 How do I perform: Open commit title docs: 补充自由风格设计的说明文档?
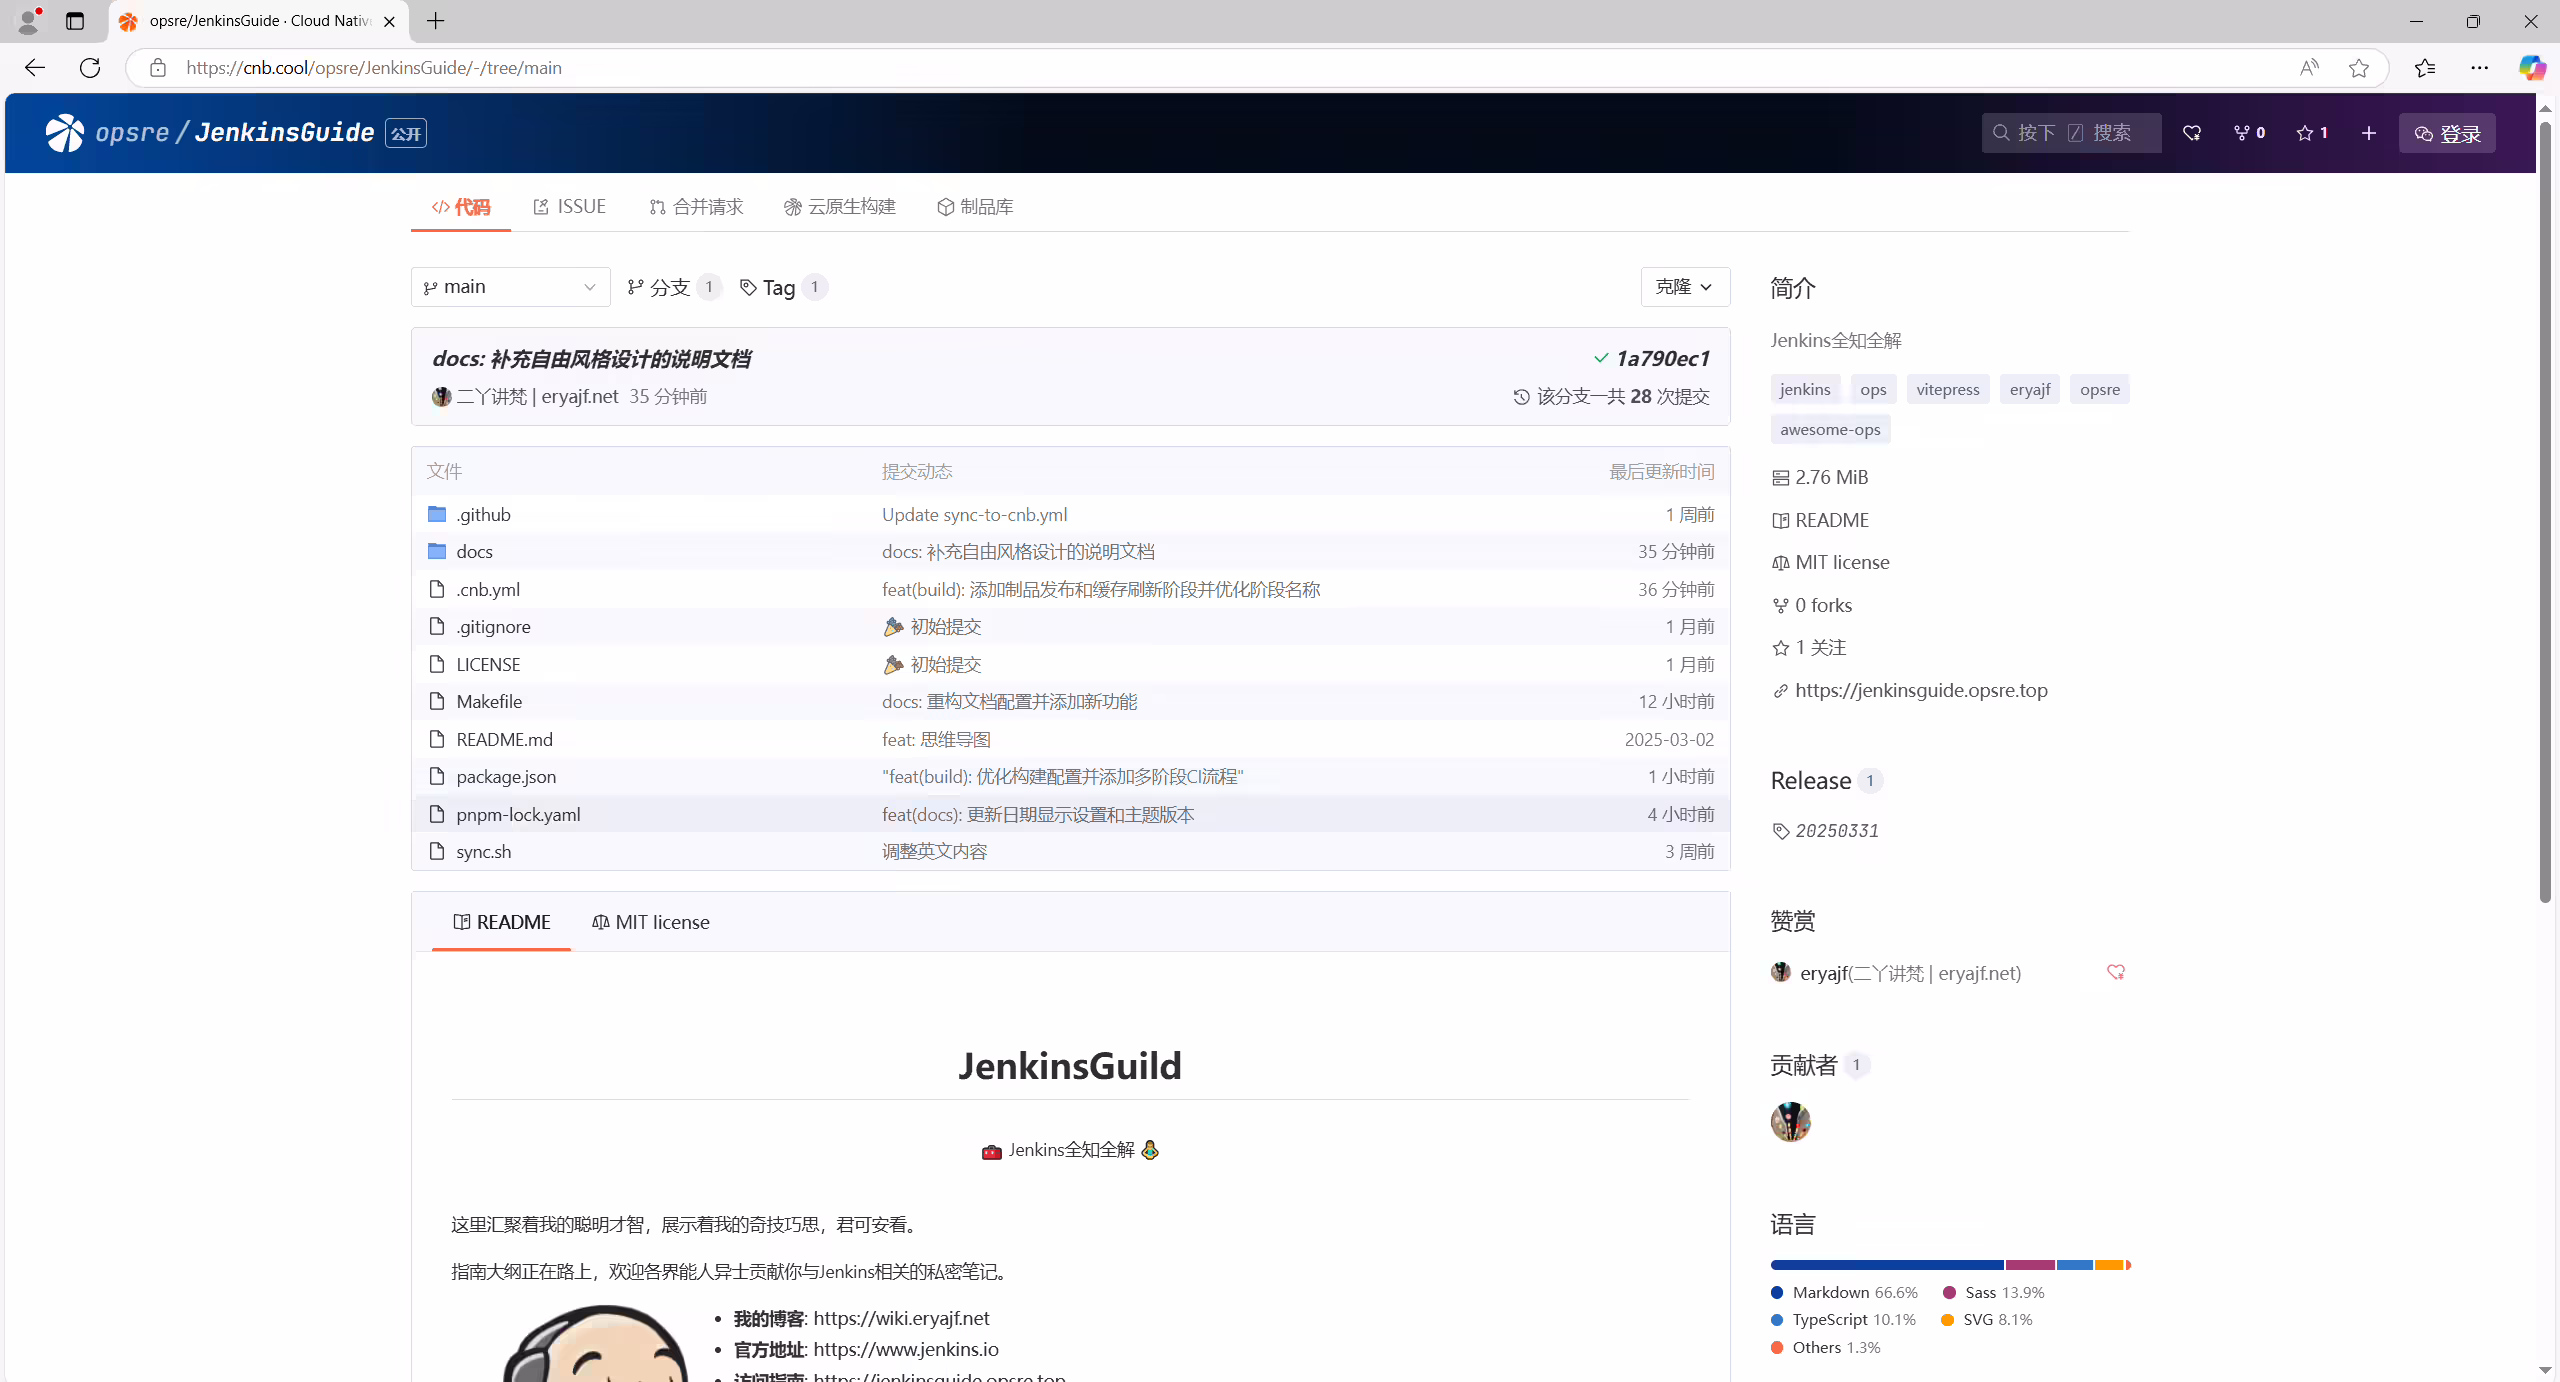pyautogui.click(x=592, y=358)
